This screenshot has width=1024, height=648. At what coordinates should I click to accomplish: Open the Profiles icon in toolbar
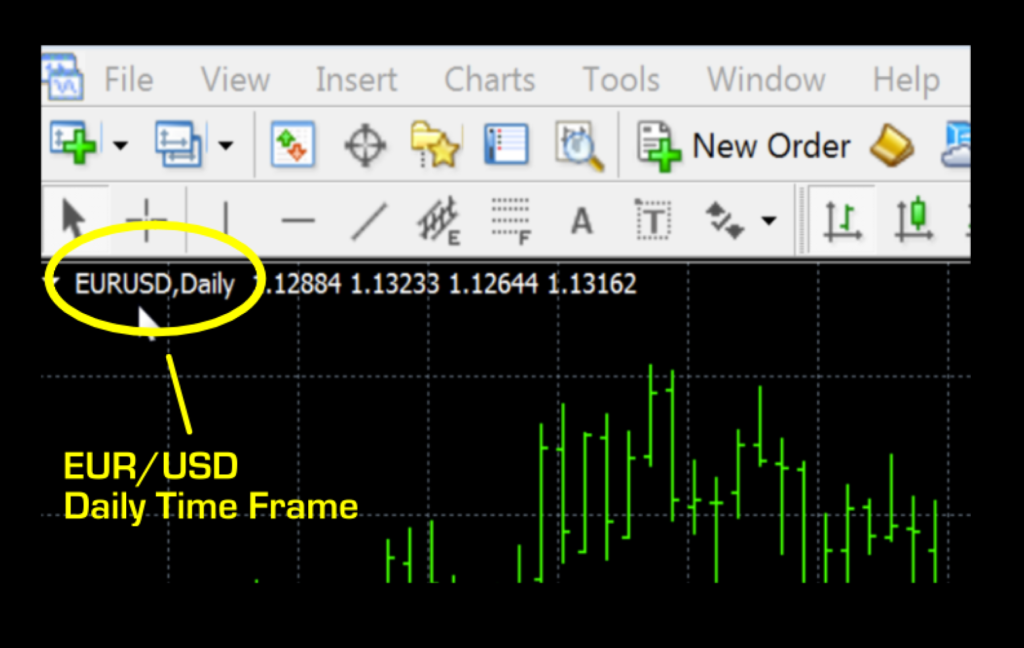(x=177, y=146)
